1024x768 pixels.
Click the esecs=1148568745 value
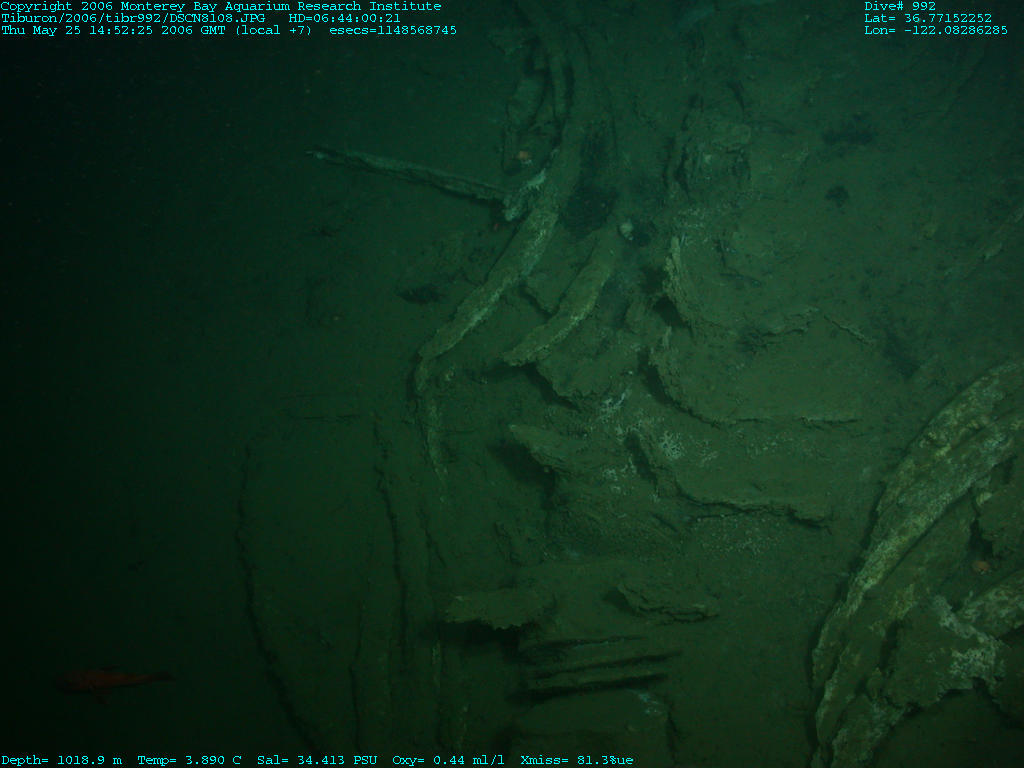coord(393,30)
